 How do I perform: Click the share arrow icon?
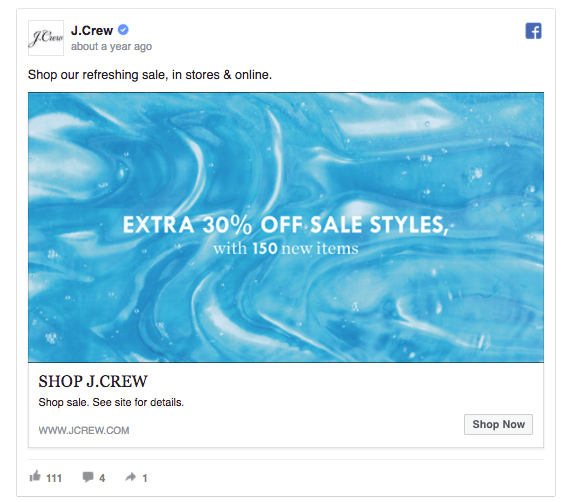click(x=130, y=477)
